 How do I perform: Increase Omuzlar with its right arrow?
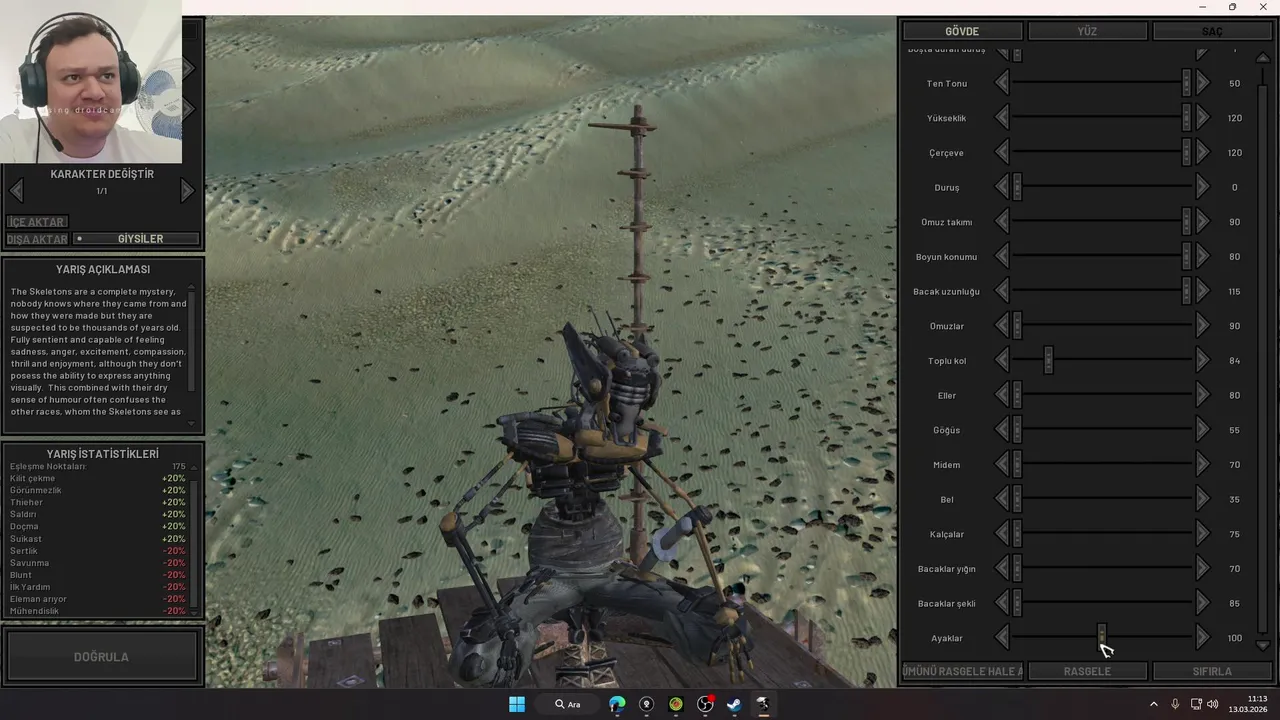(1203, 326)
